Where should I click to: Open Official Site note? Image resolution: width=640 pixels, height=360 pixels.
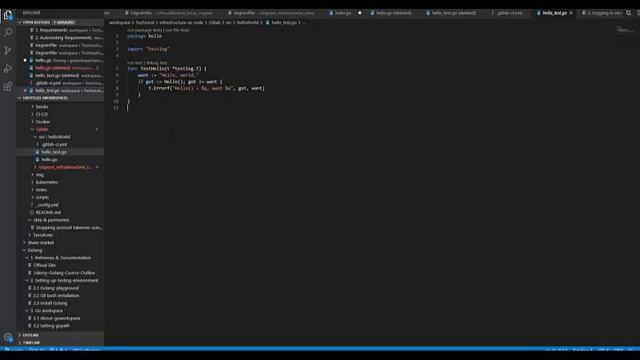click(x=44, y=265)
